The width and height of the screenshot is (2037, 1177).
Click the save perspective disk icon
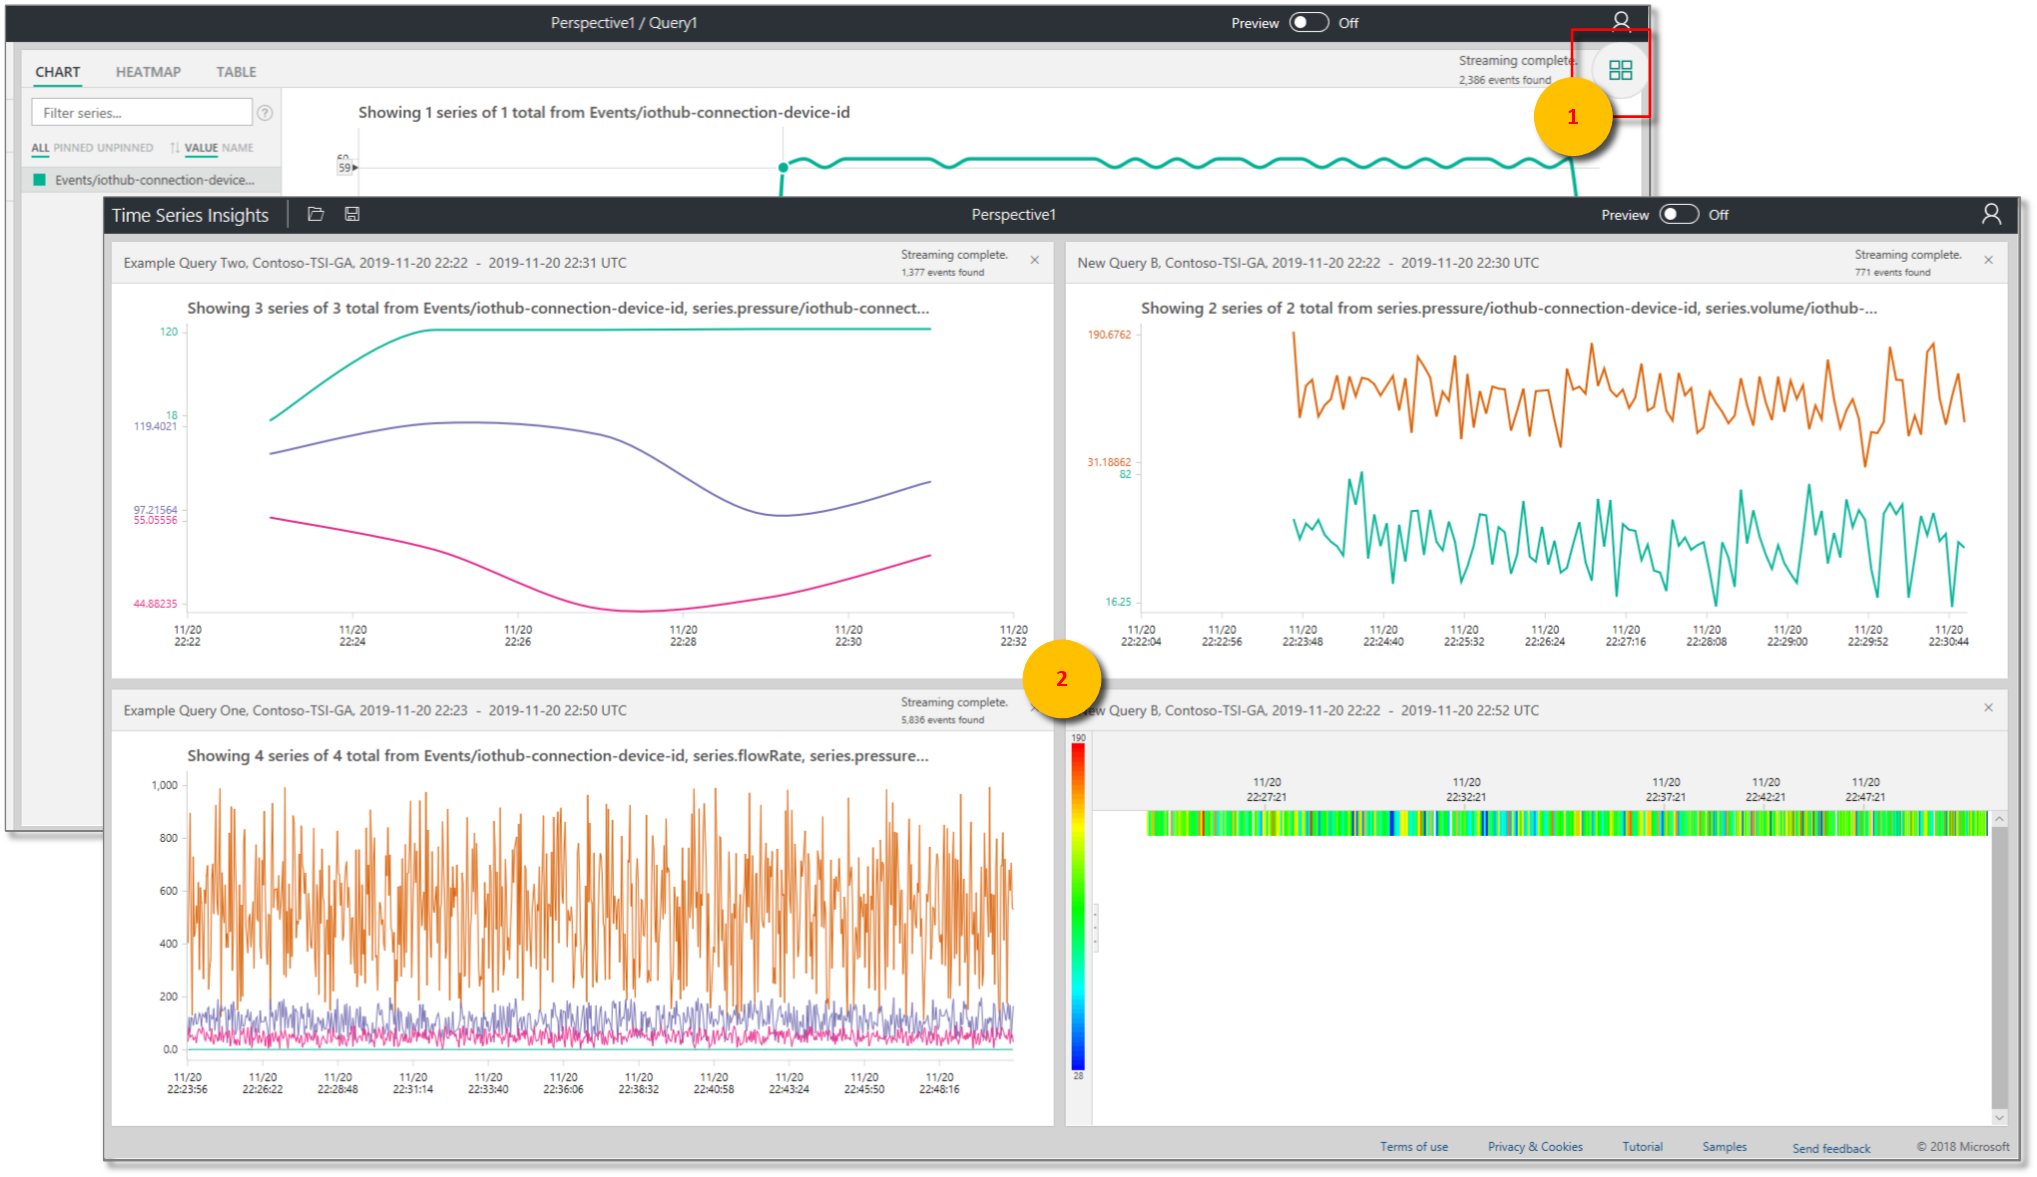pos(352,214)
